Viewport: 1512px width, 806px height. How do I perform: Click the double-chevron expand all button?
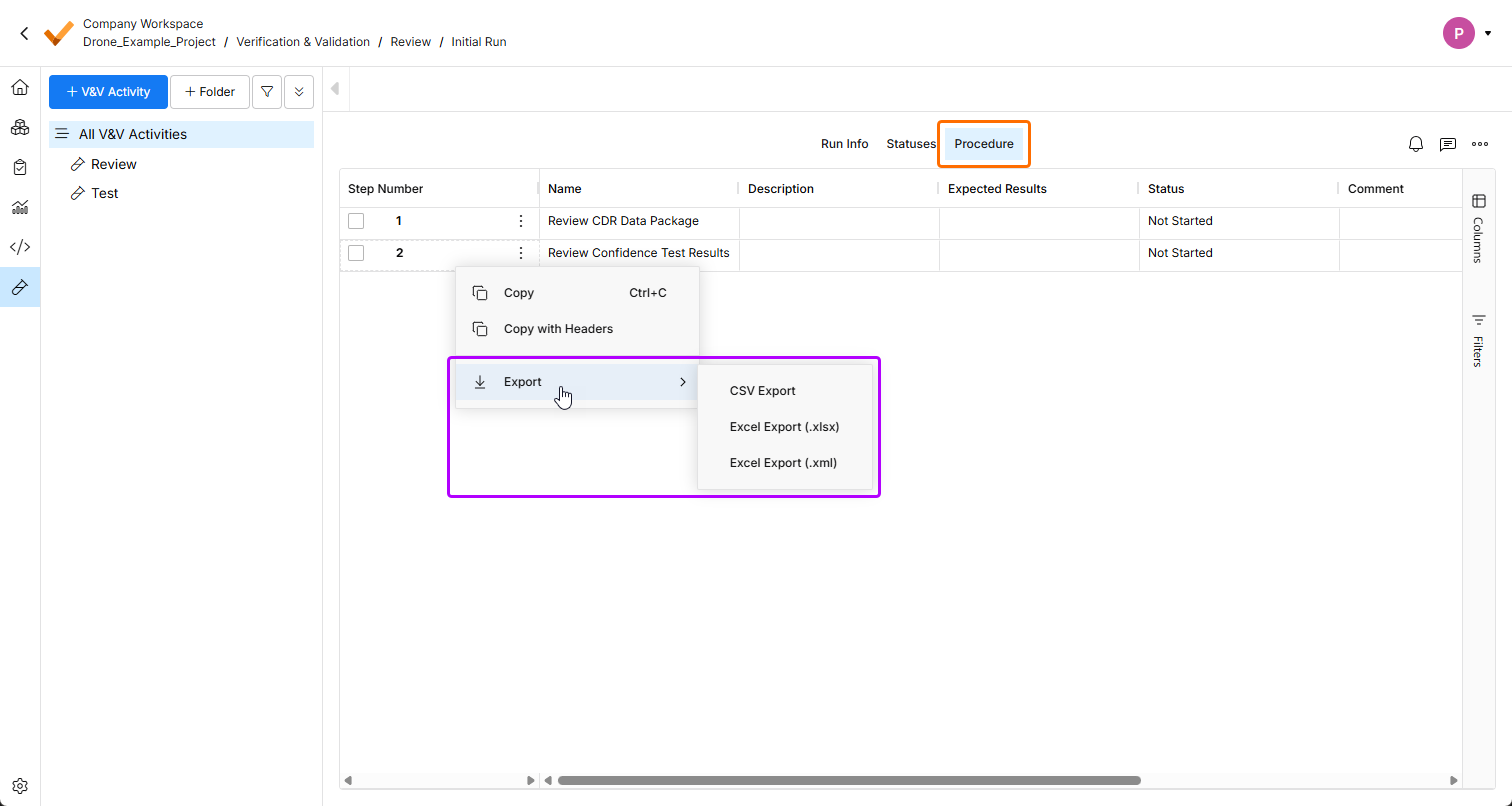(299, 92)
